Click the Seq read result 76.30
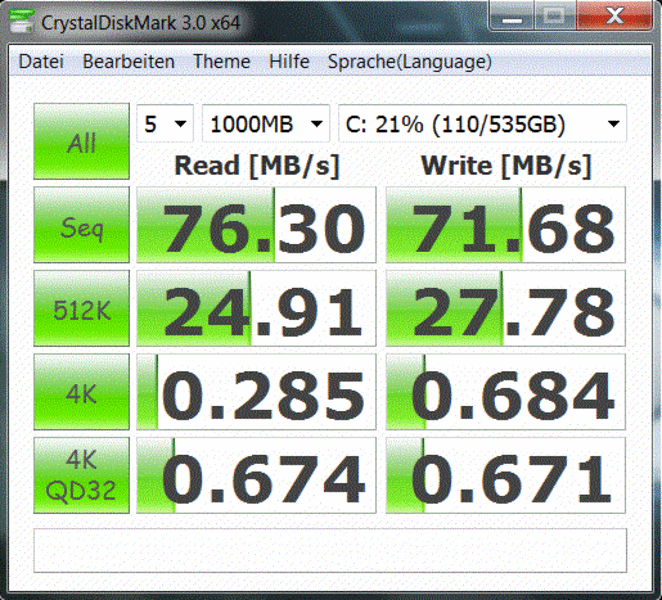The image size is (662, 600). coord(256,225)
